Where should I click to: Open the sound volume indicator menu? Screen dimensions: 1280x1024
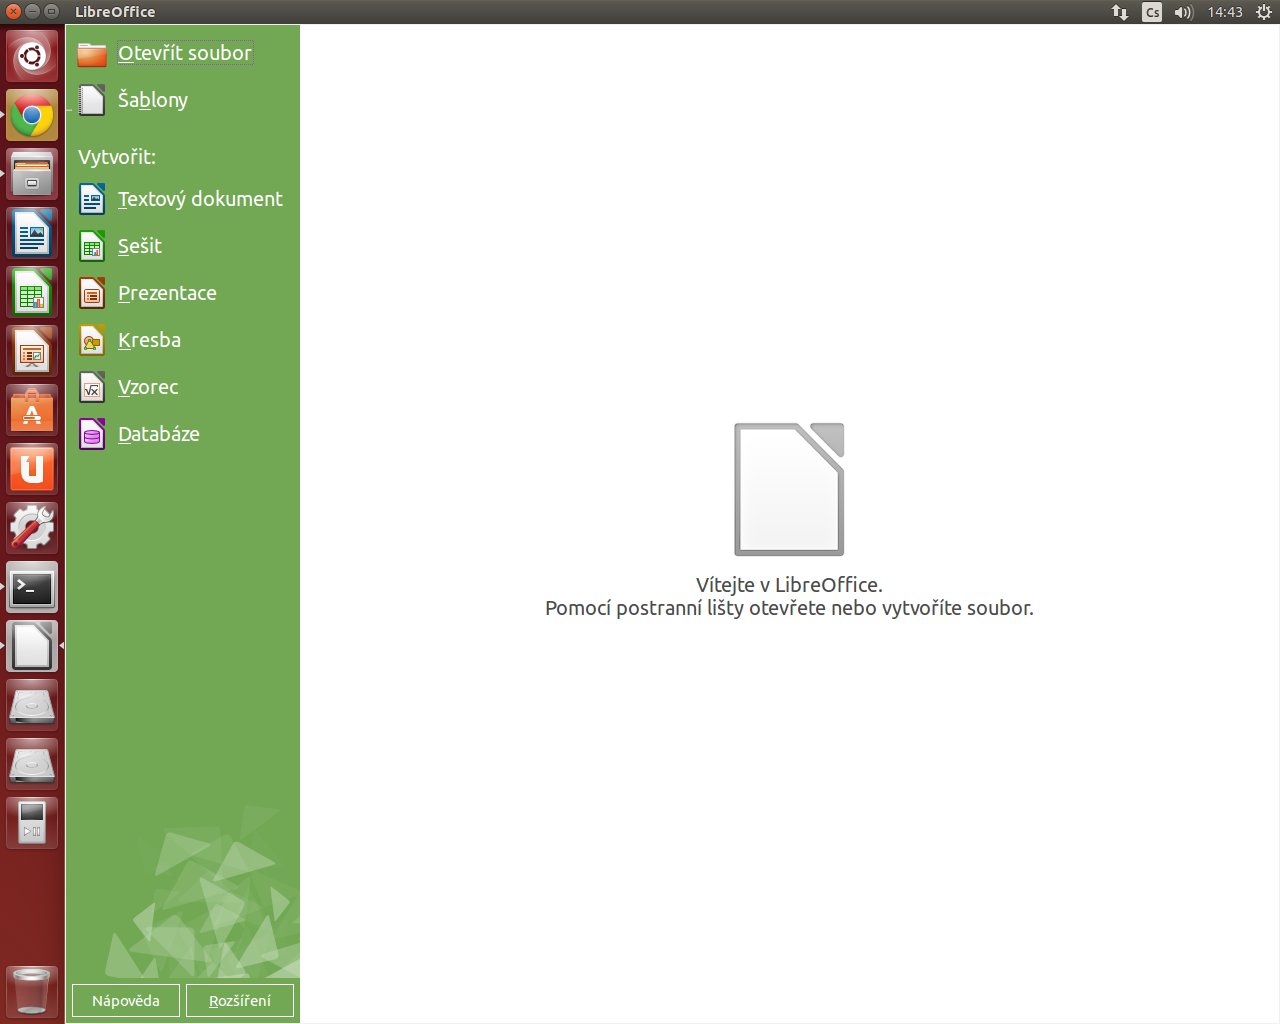1184,12
